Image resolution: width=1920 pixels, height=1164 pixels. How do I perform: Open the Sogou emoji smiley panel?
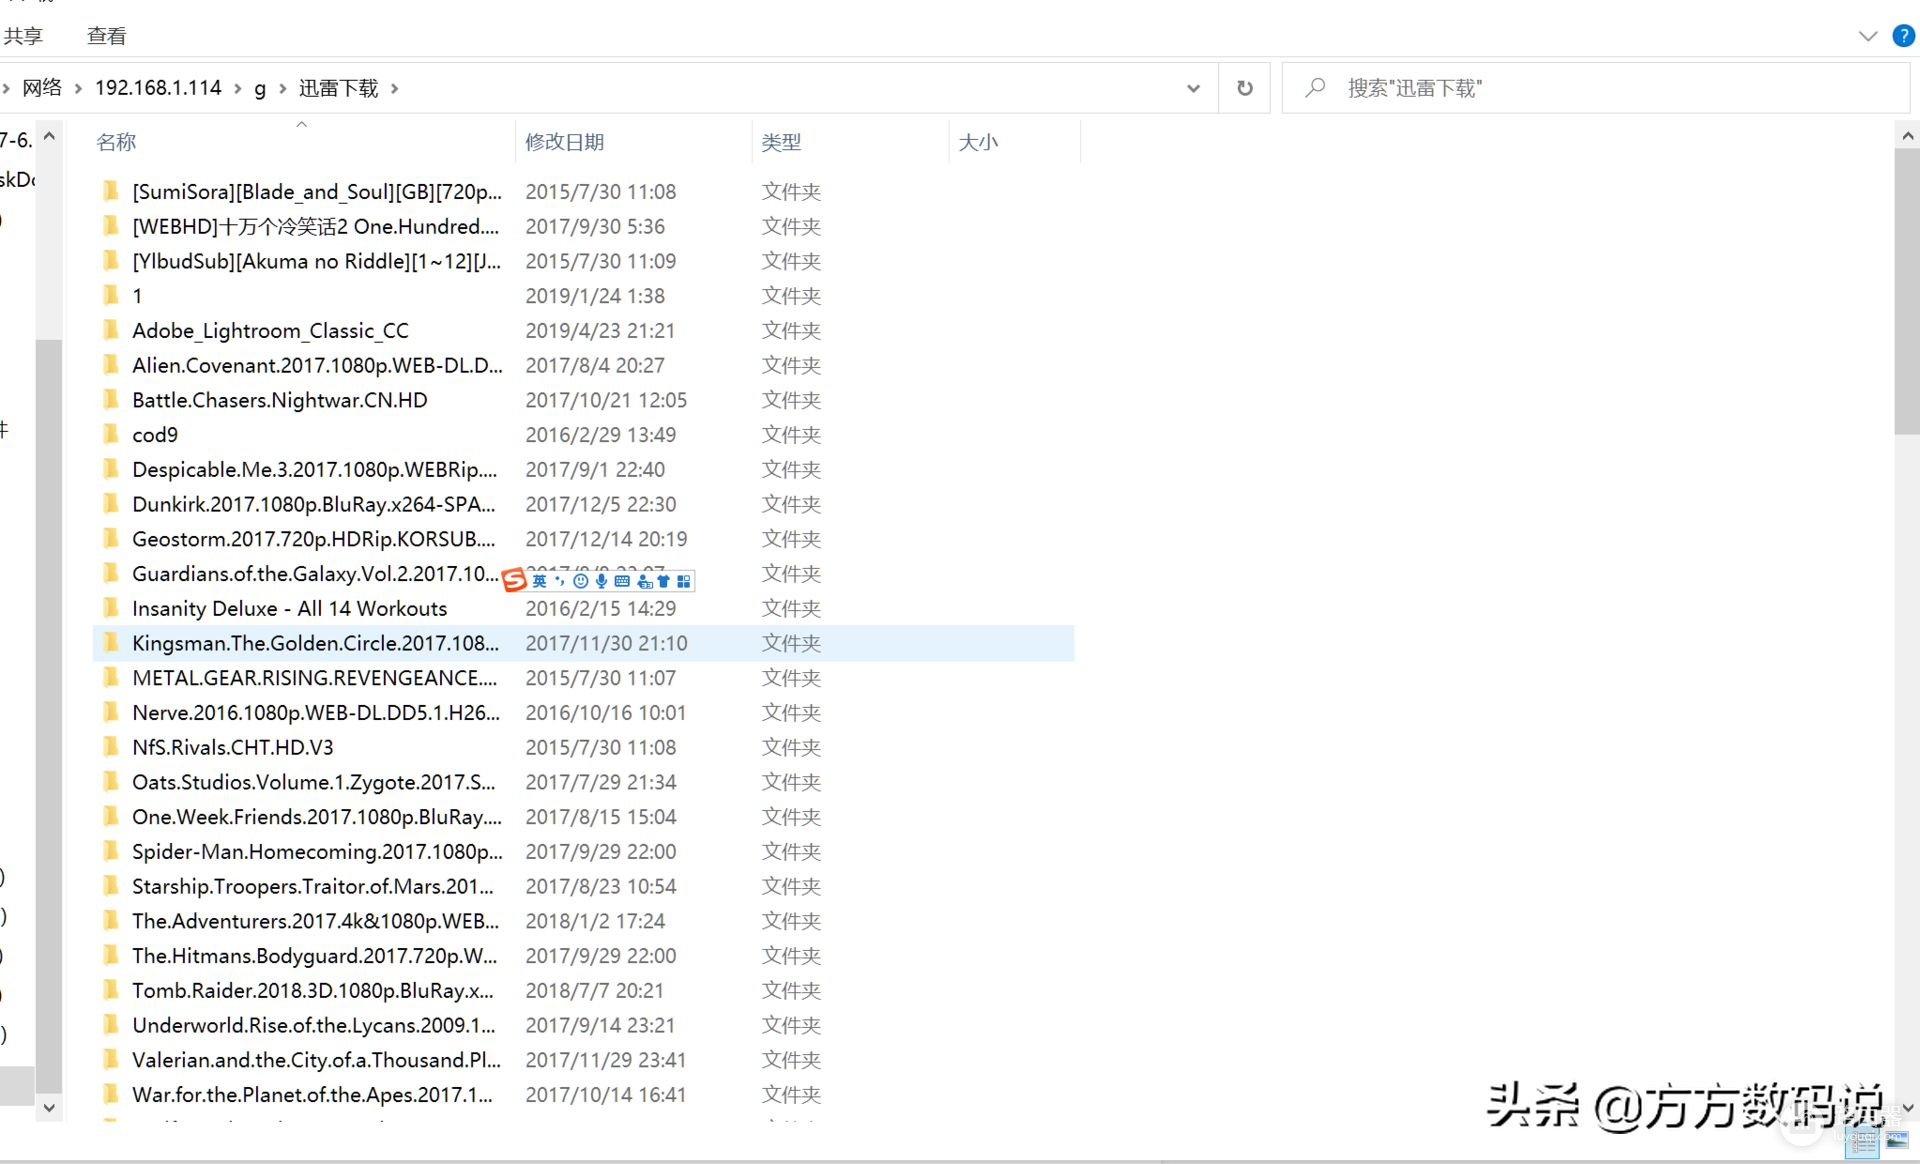click(x=580, y=581)
